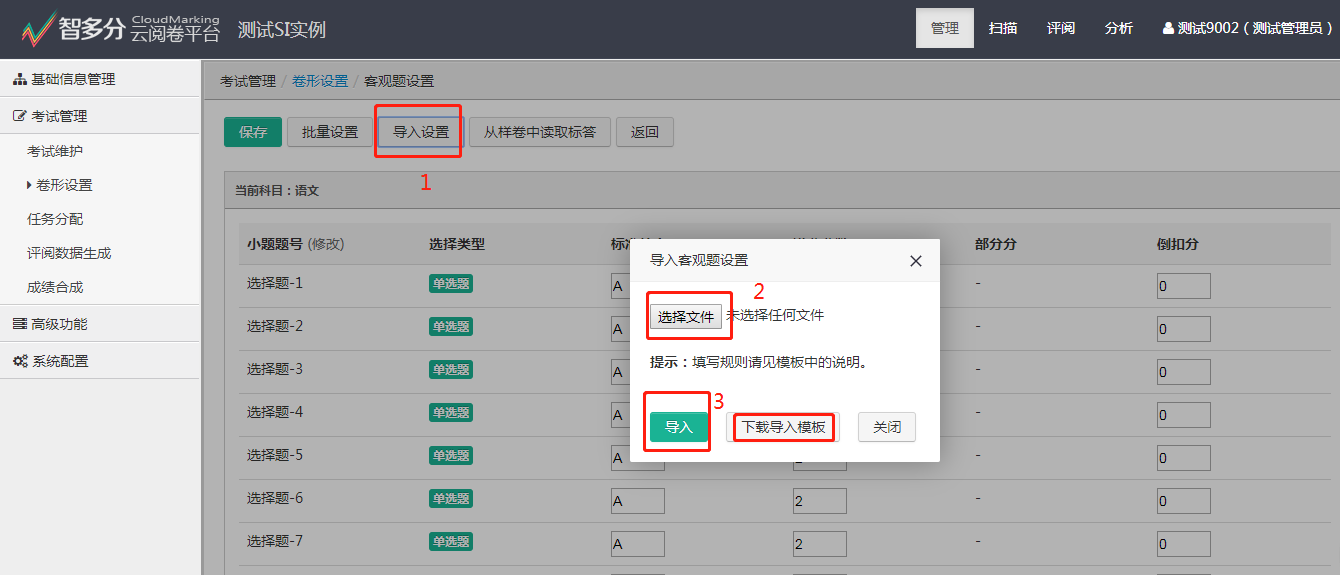Click the answer field of 选择题-7

[638, 544]
